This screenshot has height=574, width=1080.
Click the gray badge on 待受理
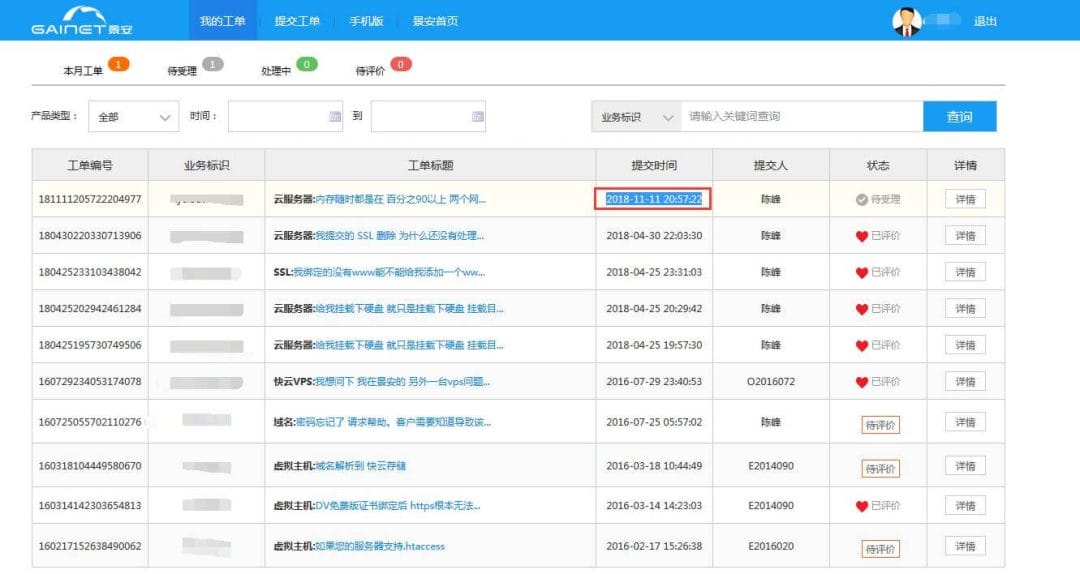click(x=212, y=65)
